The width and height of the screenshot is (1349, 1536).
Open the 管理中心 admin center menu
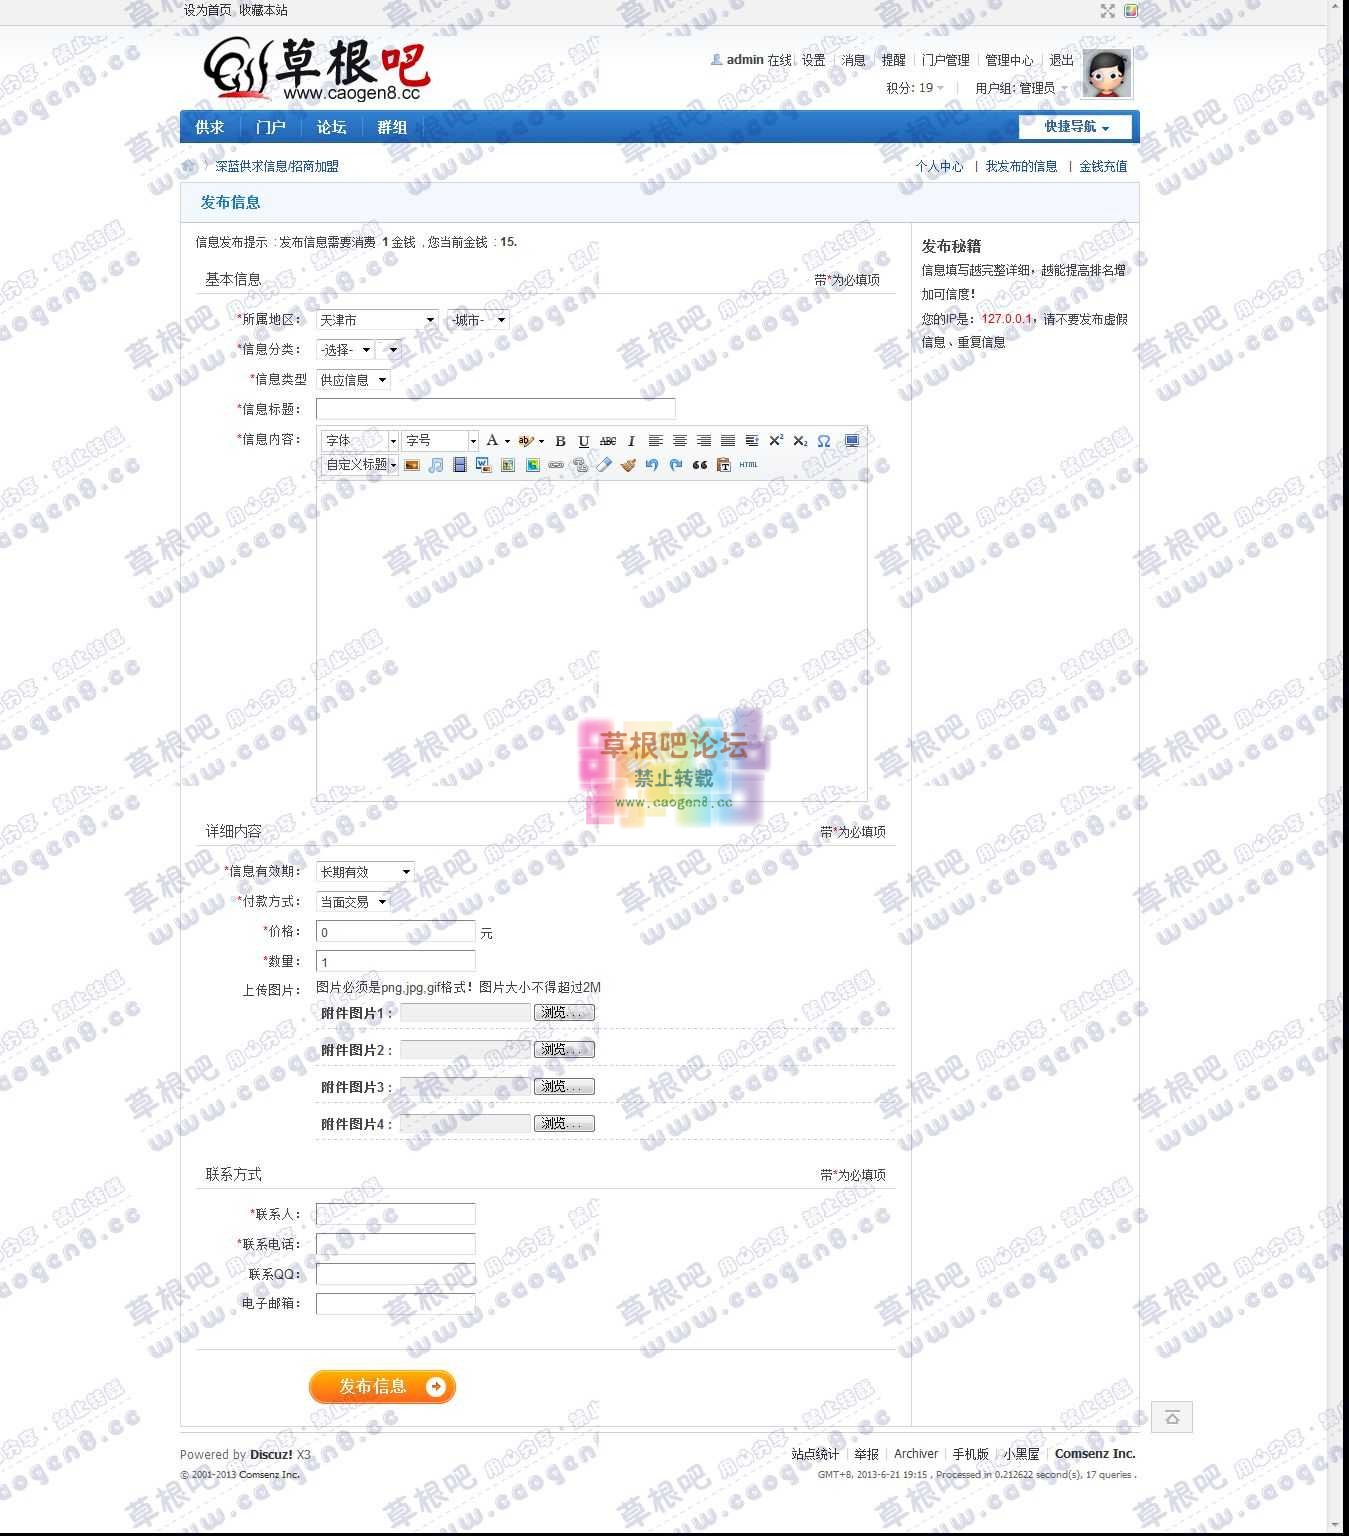coord(1009,60)
